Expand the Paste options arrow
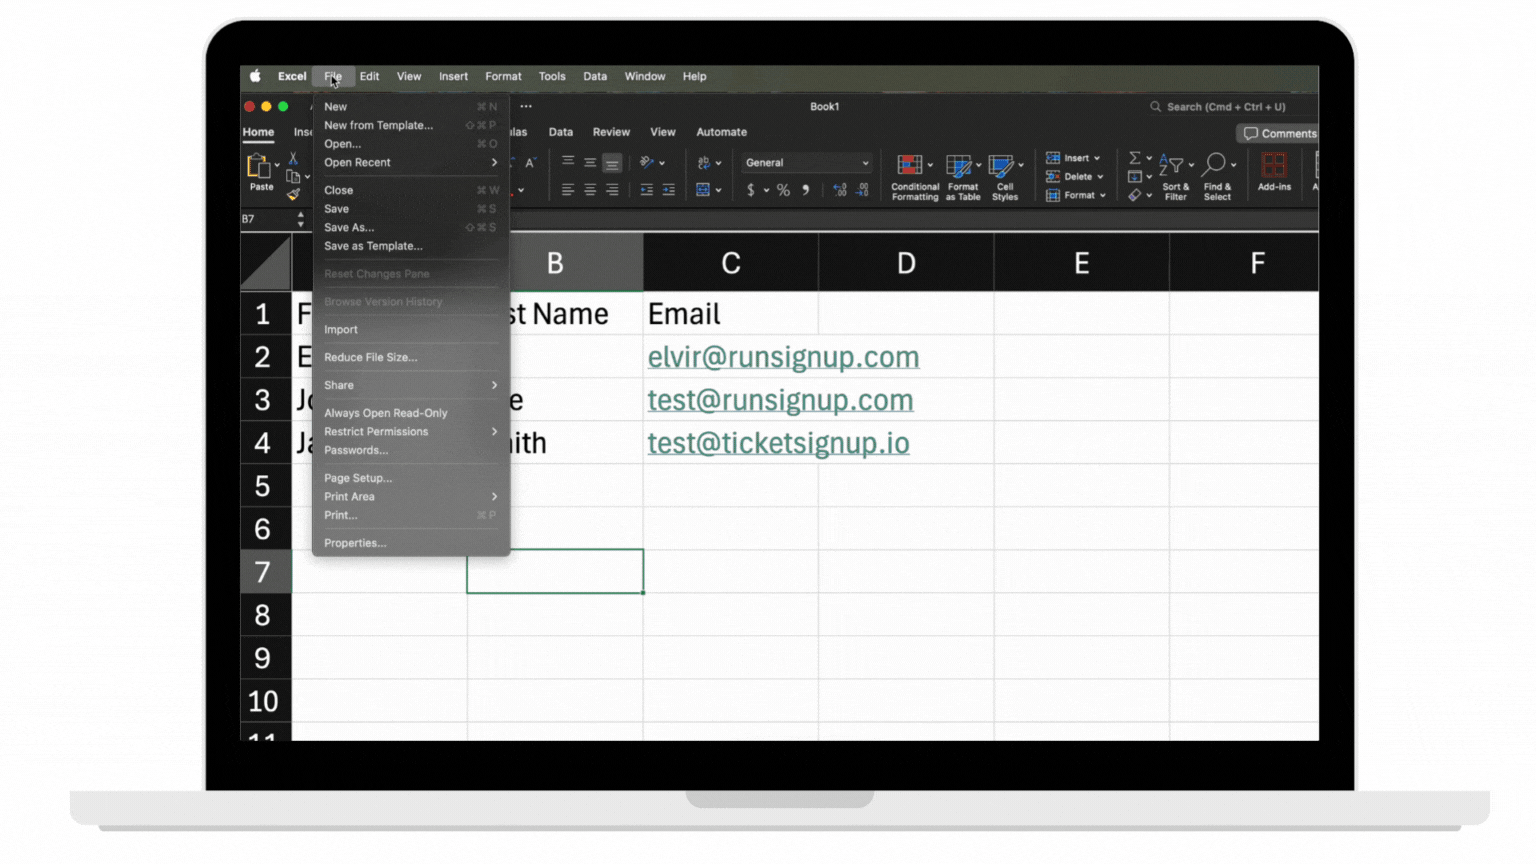Screen dimensions: 1536x864 277,165
